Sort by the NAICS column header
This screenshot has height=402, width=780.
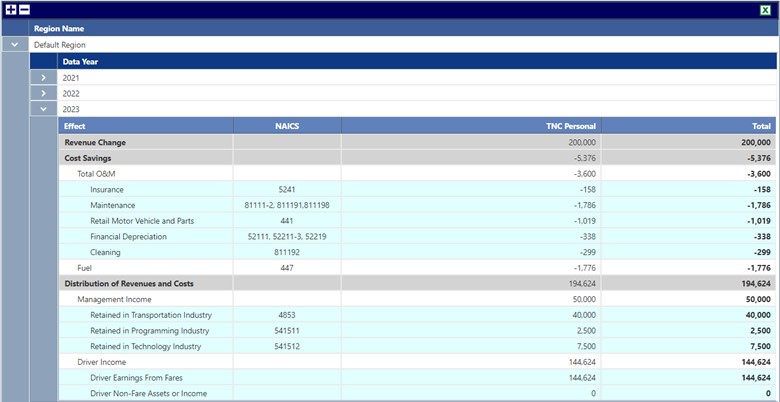(x=287, y=126)
